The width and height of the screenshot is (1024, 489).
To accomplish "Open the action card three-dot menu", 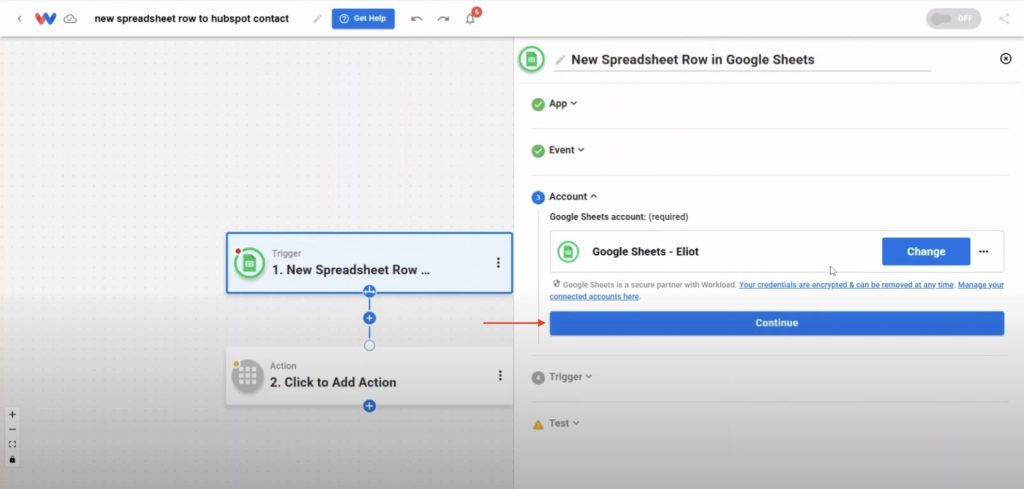I will pos(500,375).
